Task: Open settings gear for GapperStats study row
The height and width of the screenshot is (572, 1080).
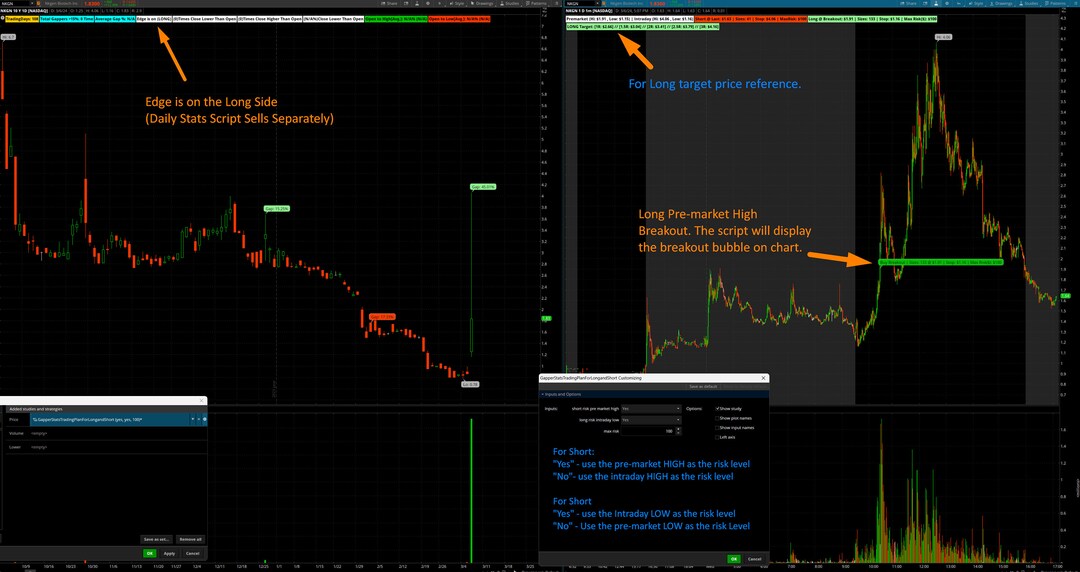Action: click(x=205, y=419)
